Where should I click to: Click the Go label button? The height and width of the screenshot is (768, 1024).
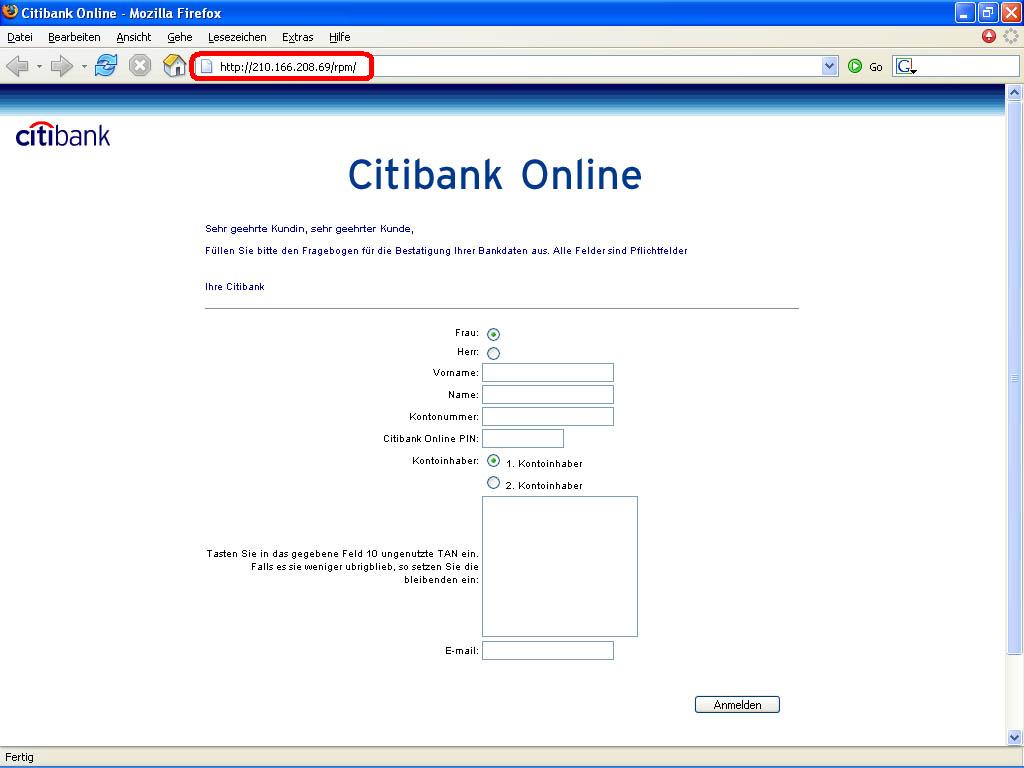point(876,67)
